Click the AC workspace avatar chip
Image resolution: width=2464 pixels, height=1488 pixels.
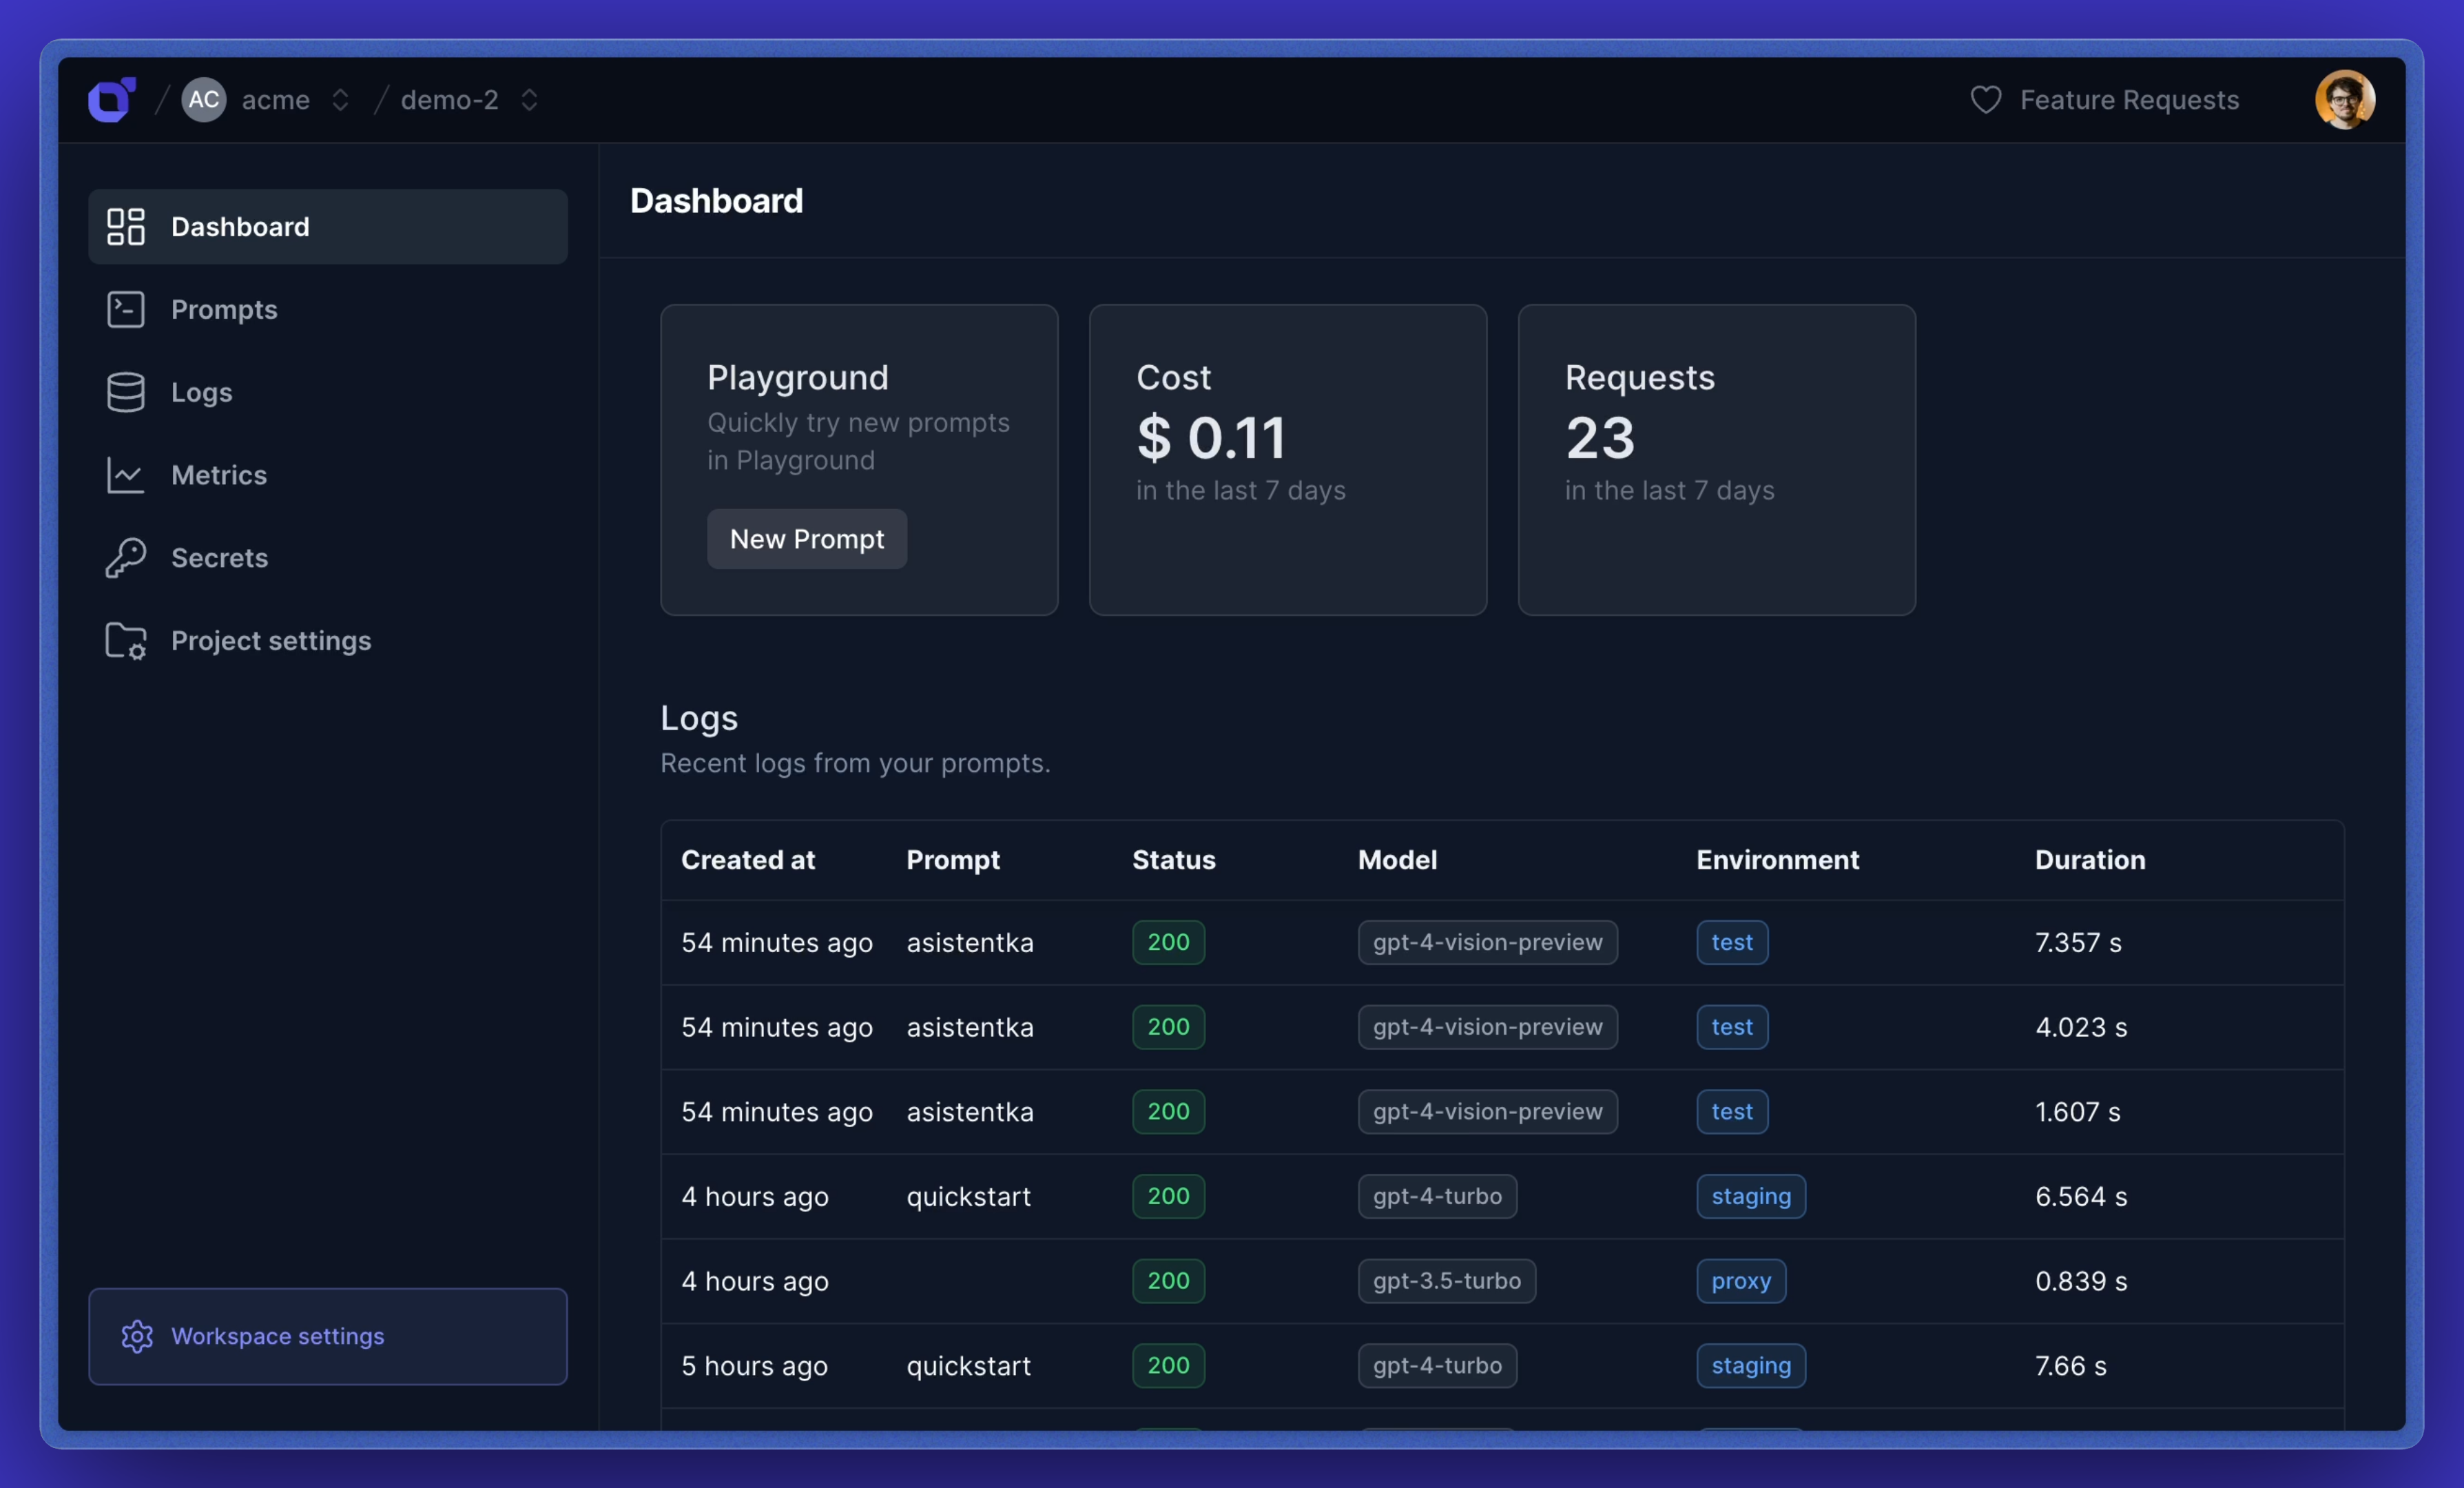[203, 99]
